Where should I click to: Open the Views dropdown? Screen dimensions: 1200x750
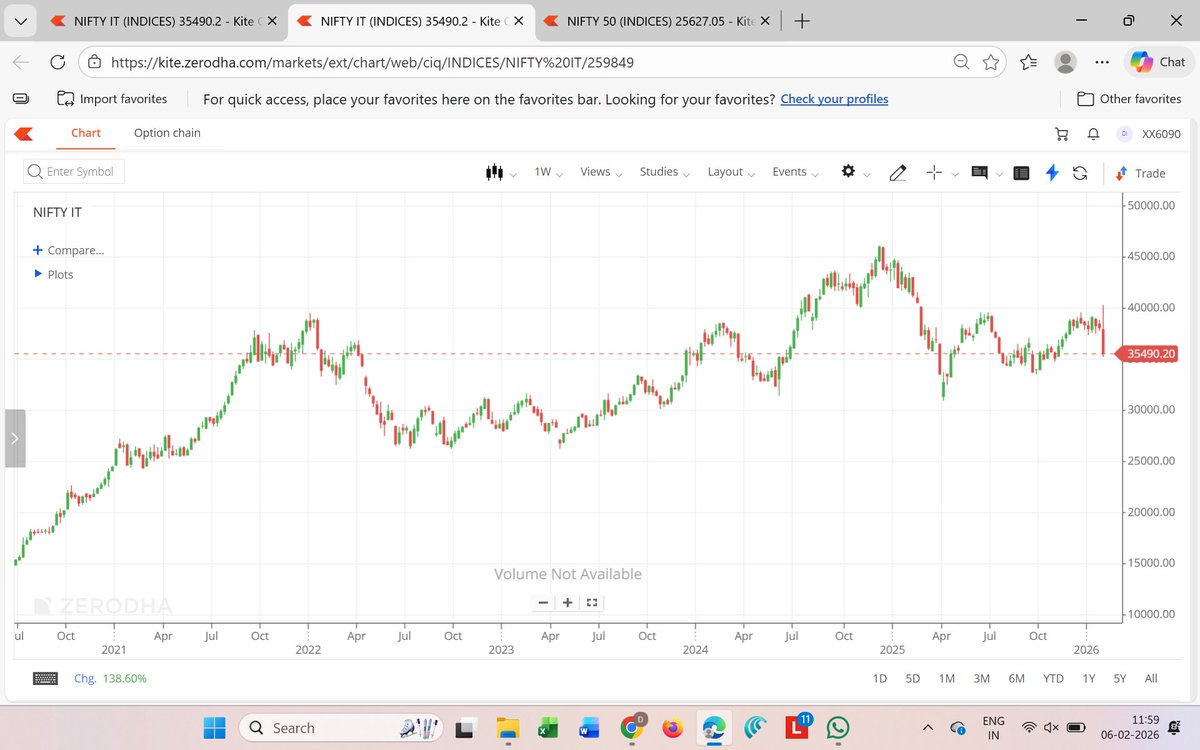(602, 172)
